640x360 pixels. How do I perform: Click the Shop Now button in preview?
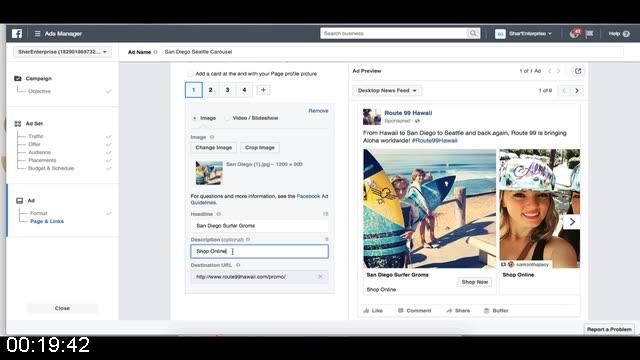click(x=475, y=282)
